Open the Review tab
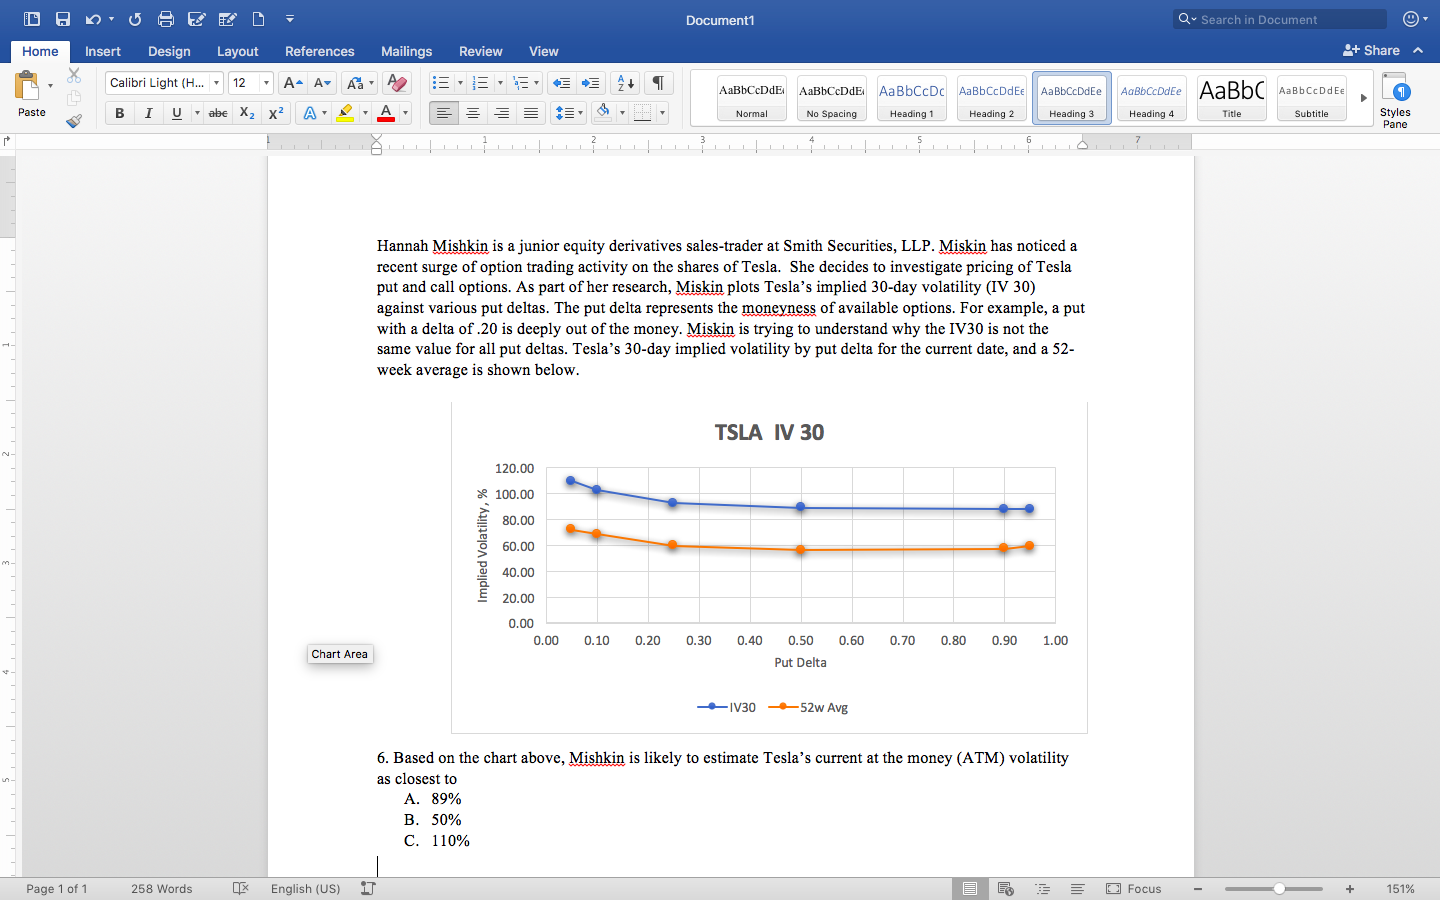The image size is (1440, 900). click(x=480, y=51)
